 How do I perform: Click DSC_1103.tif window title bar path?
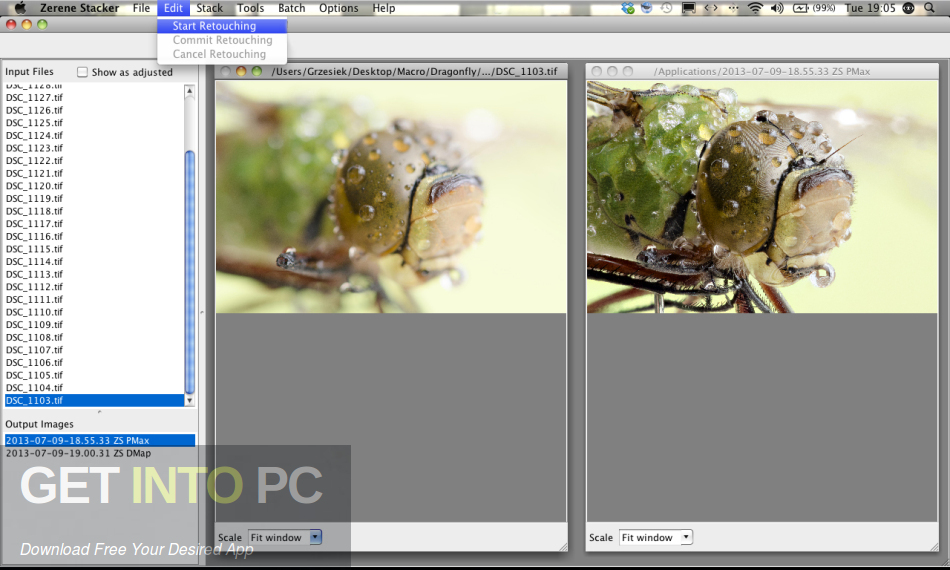(414, 71)
